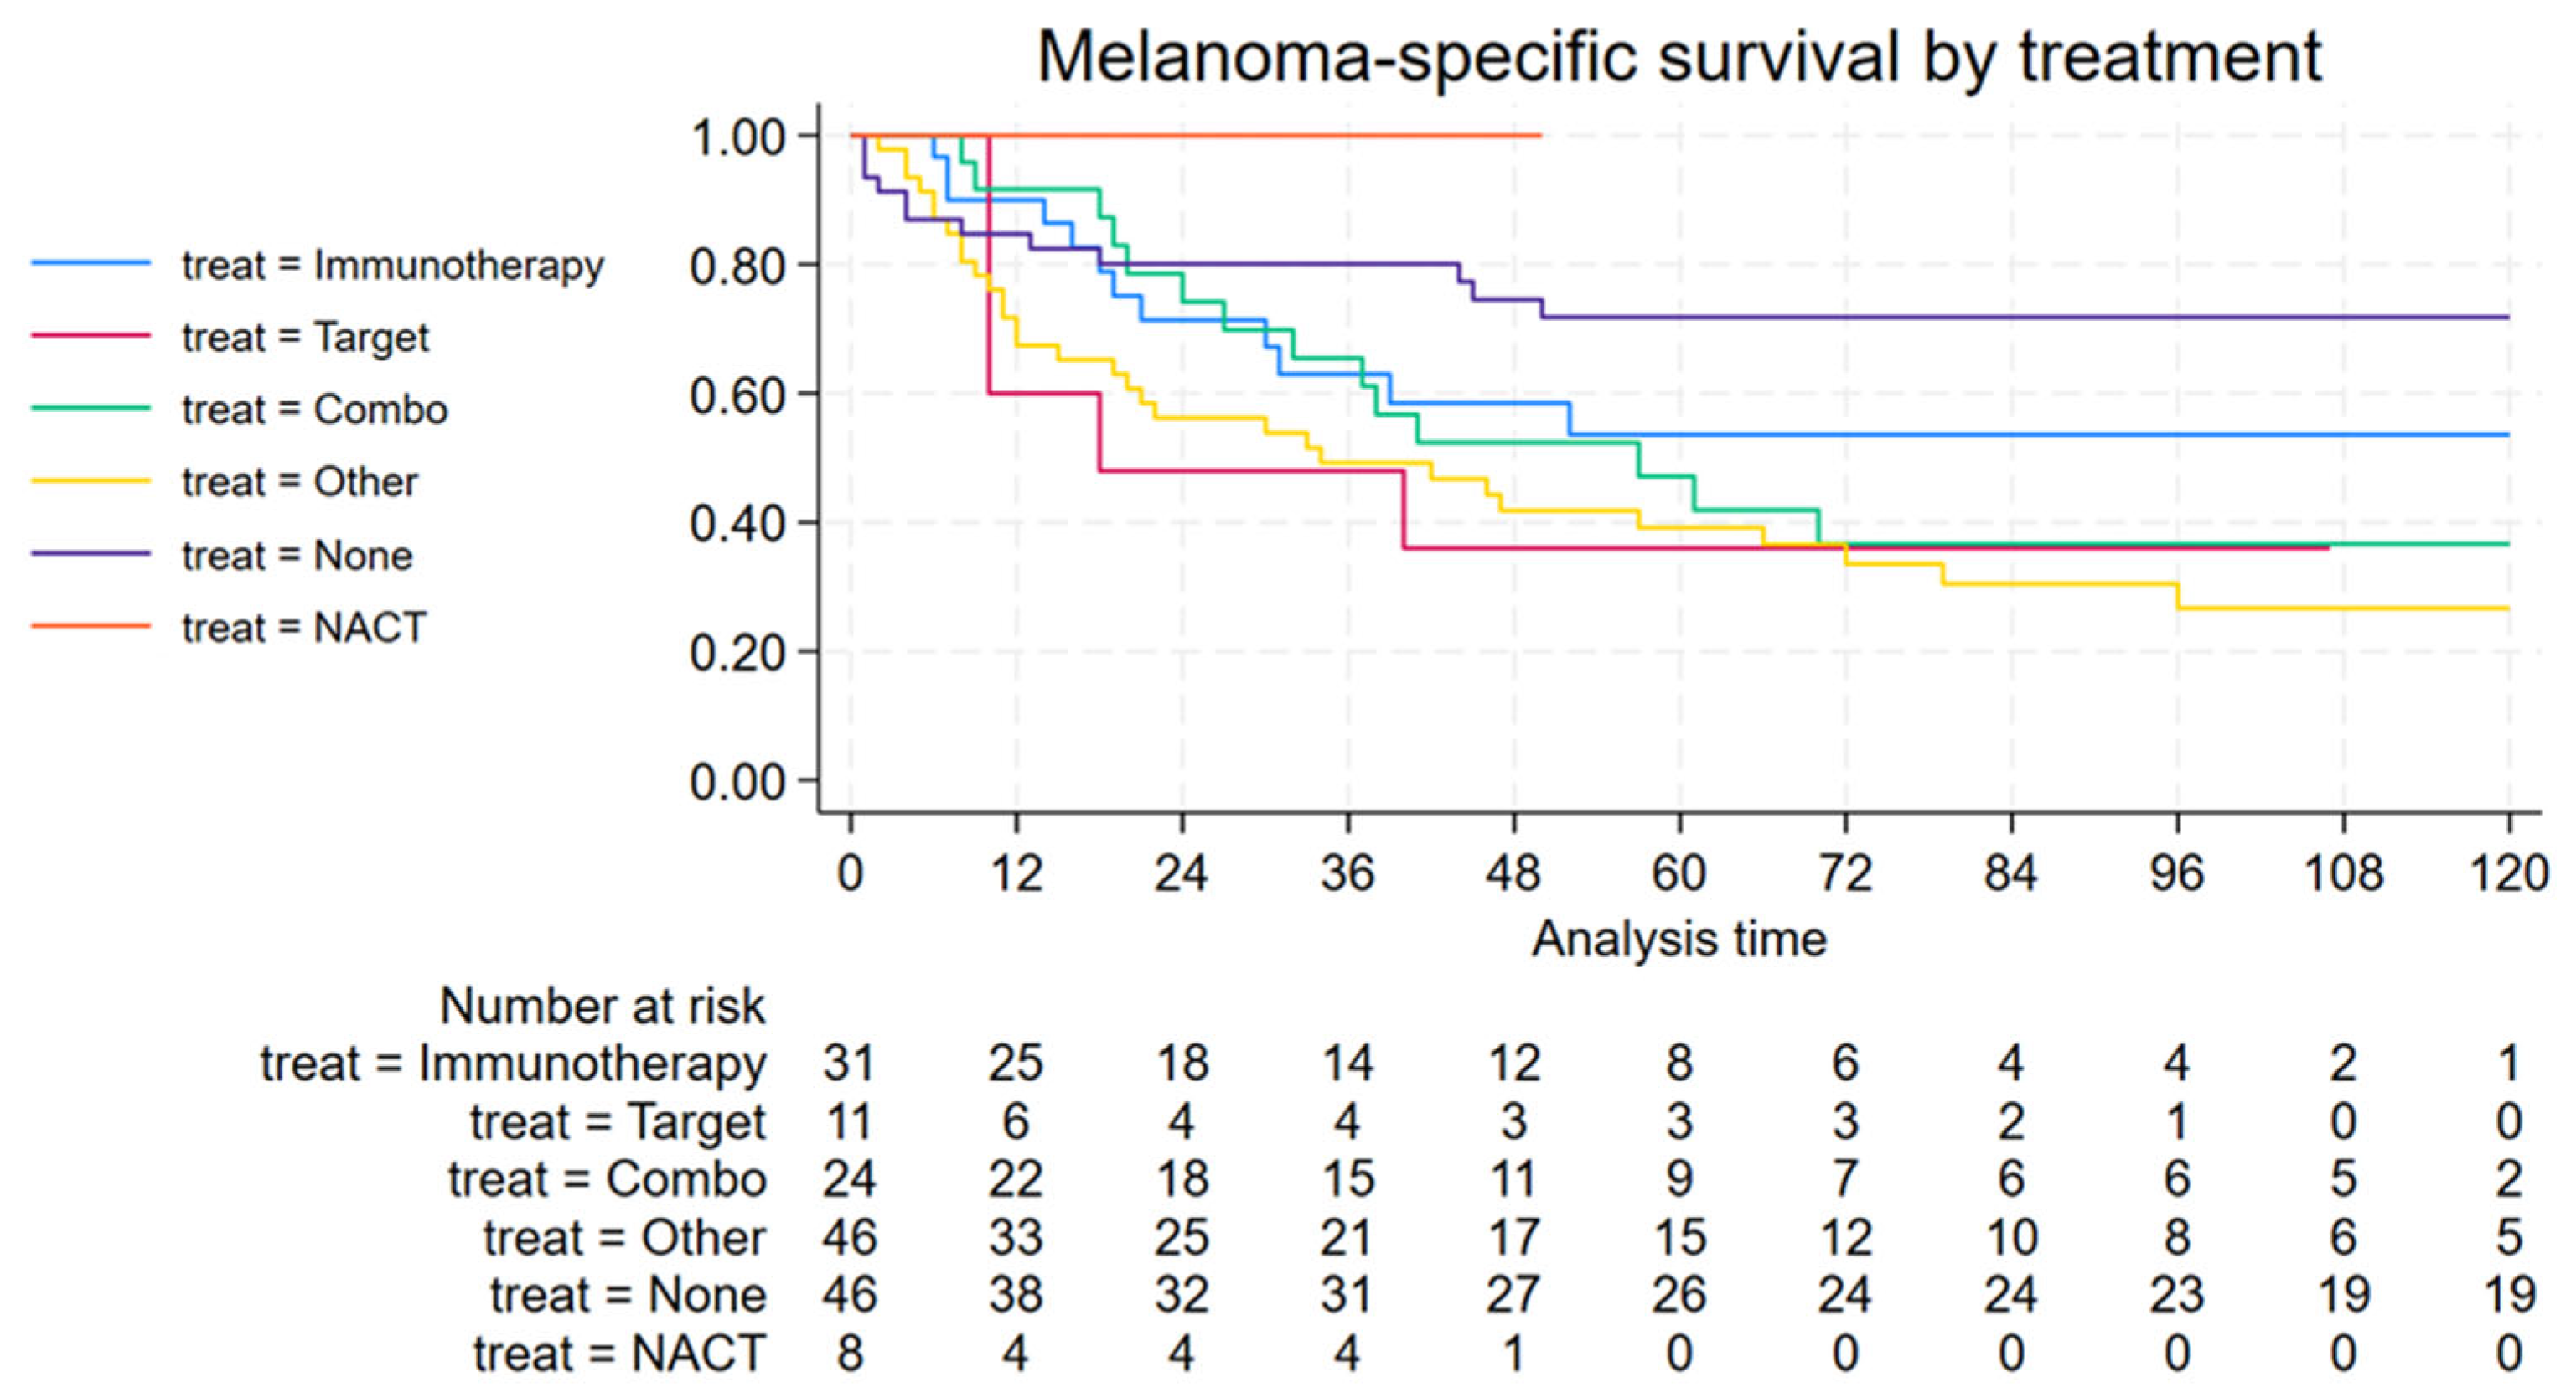
Task: Click the 'treat = None' row label in risk table
Action: 628,1295
